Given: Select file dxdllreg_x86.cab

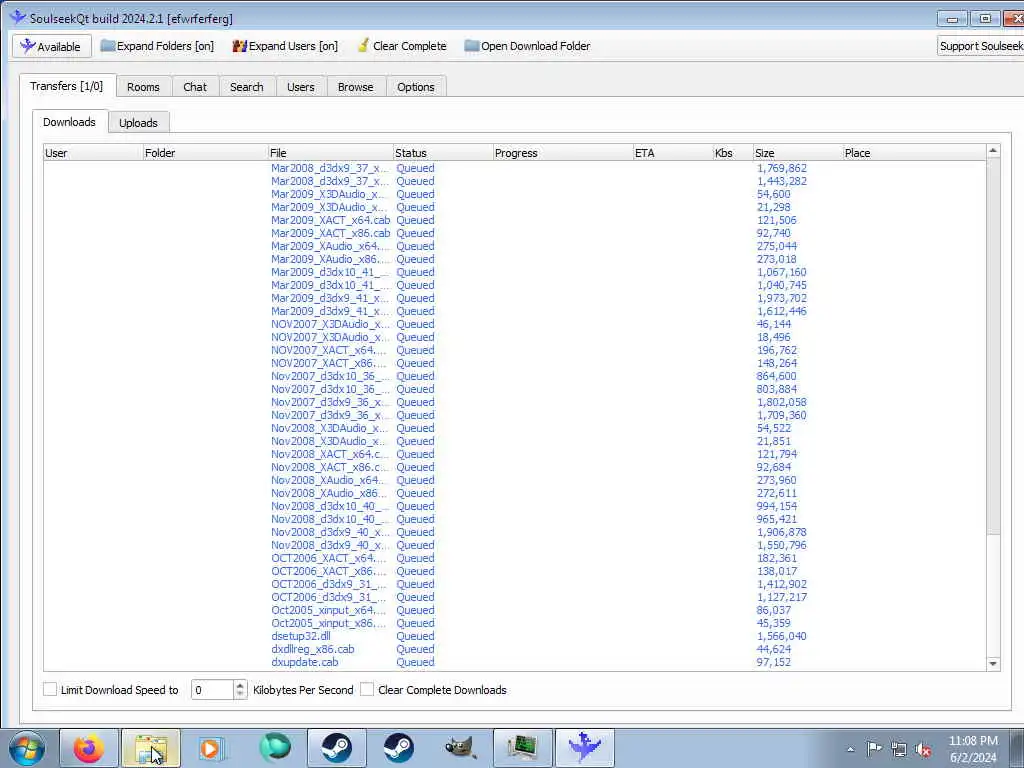Looking at the screenshot, I should point(313,649).
